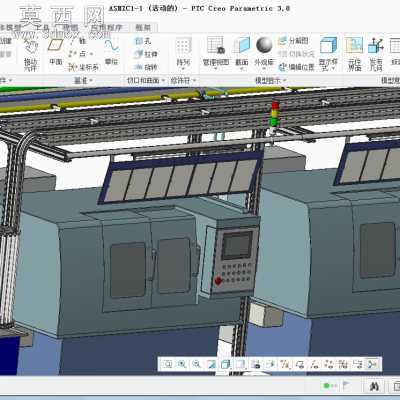
Task: Create a 坐标系 coordinate system
Action: pos(83,67)
